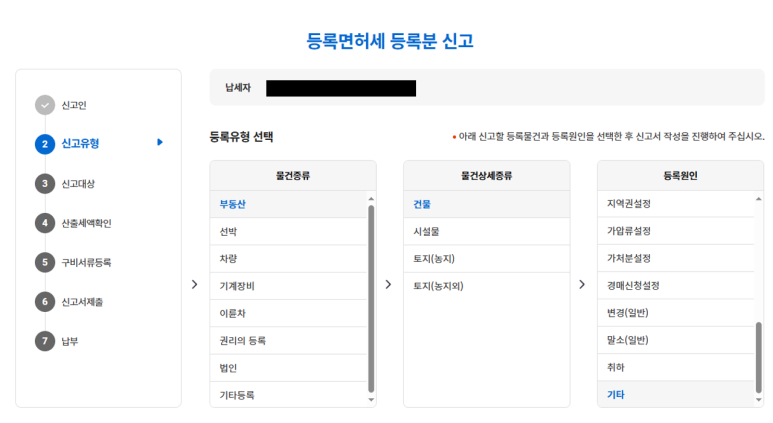Click scroll down arrow of 등록원인 list

(x=759, y=400)
